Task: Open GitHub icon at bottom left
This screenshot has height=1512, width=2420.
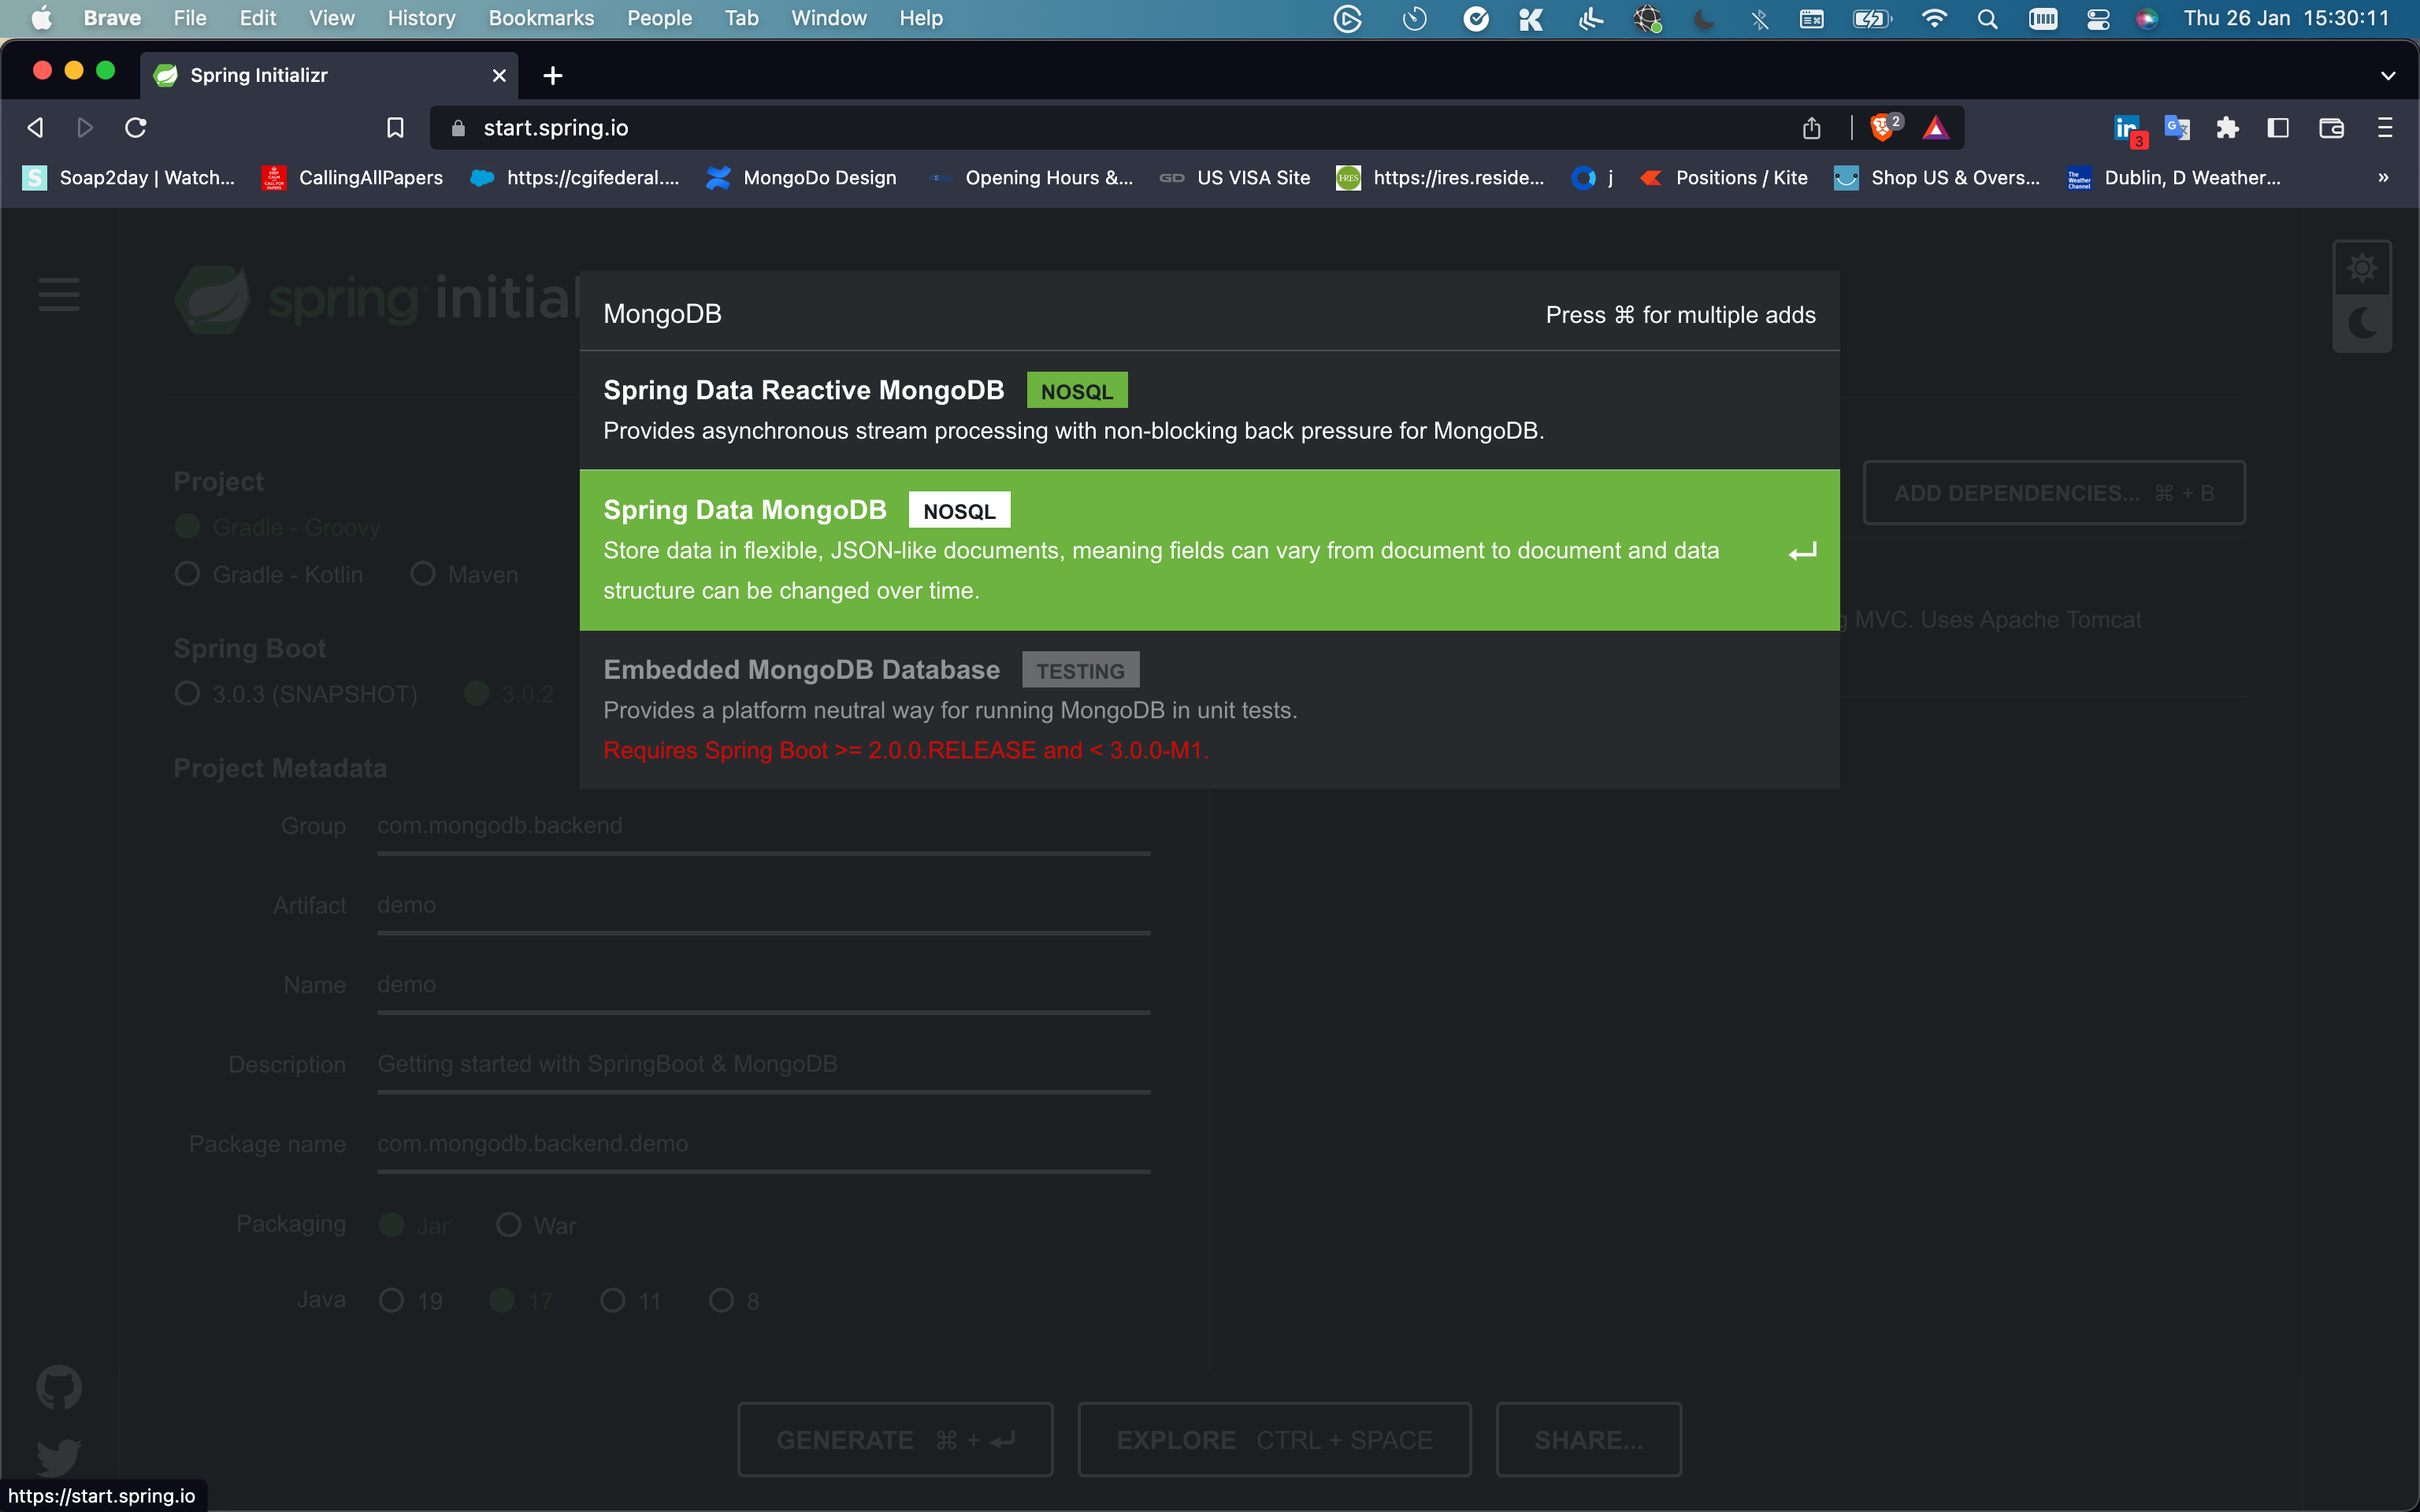Action: tap(59, 1387)
